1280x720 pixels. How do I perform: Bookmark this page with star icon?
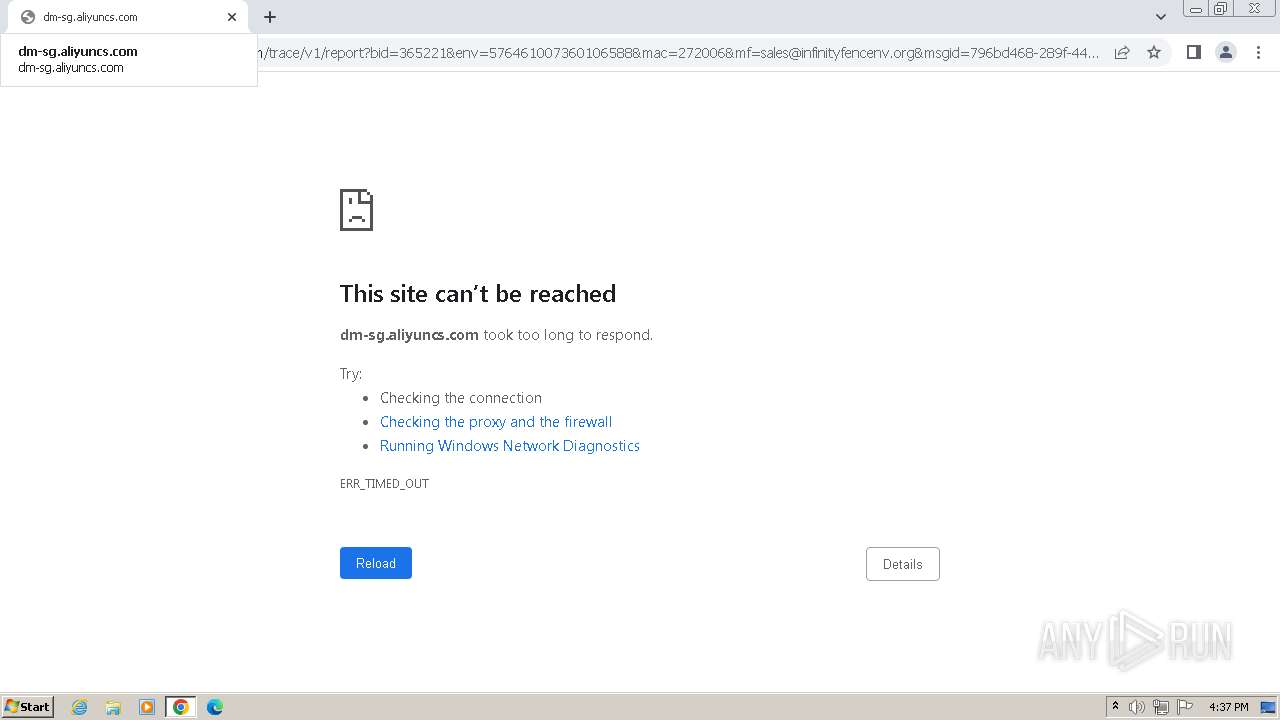point(1154,52)
